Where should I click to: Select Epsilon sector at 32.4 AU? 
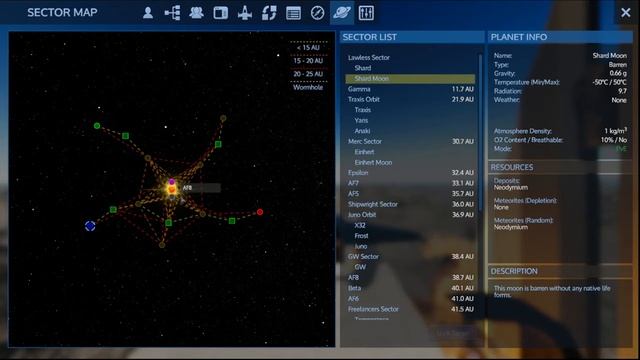pyautogui.click(x=410, y=173)
